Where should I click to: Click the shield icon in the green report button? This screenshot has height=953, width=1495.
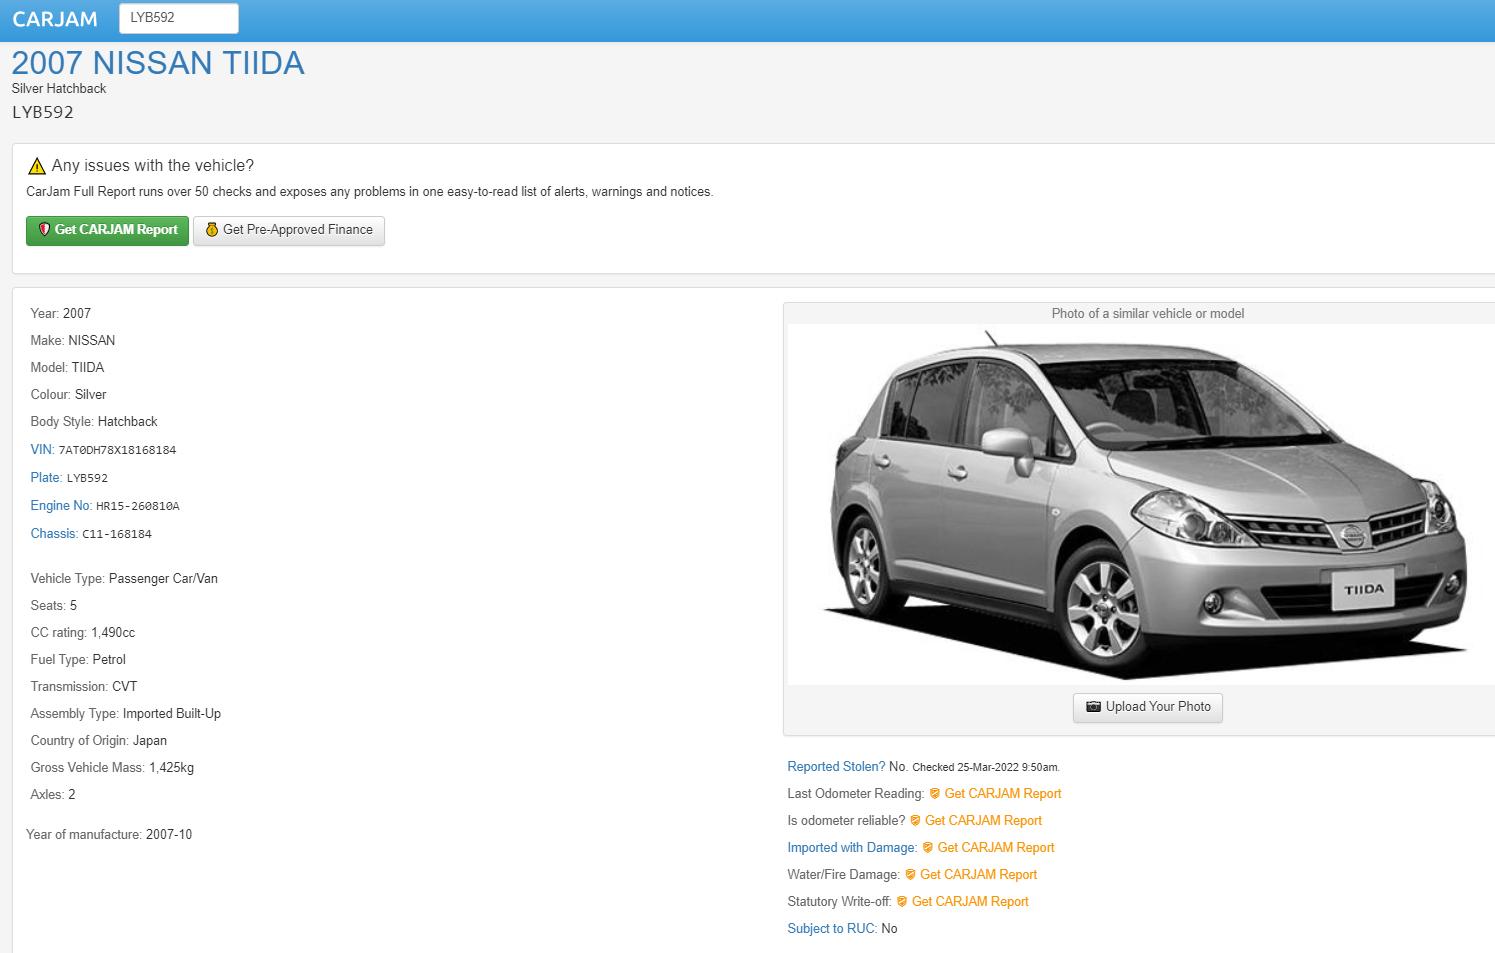(x=44, y=229)
